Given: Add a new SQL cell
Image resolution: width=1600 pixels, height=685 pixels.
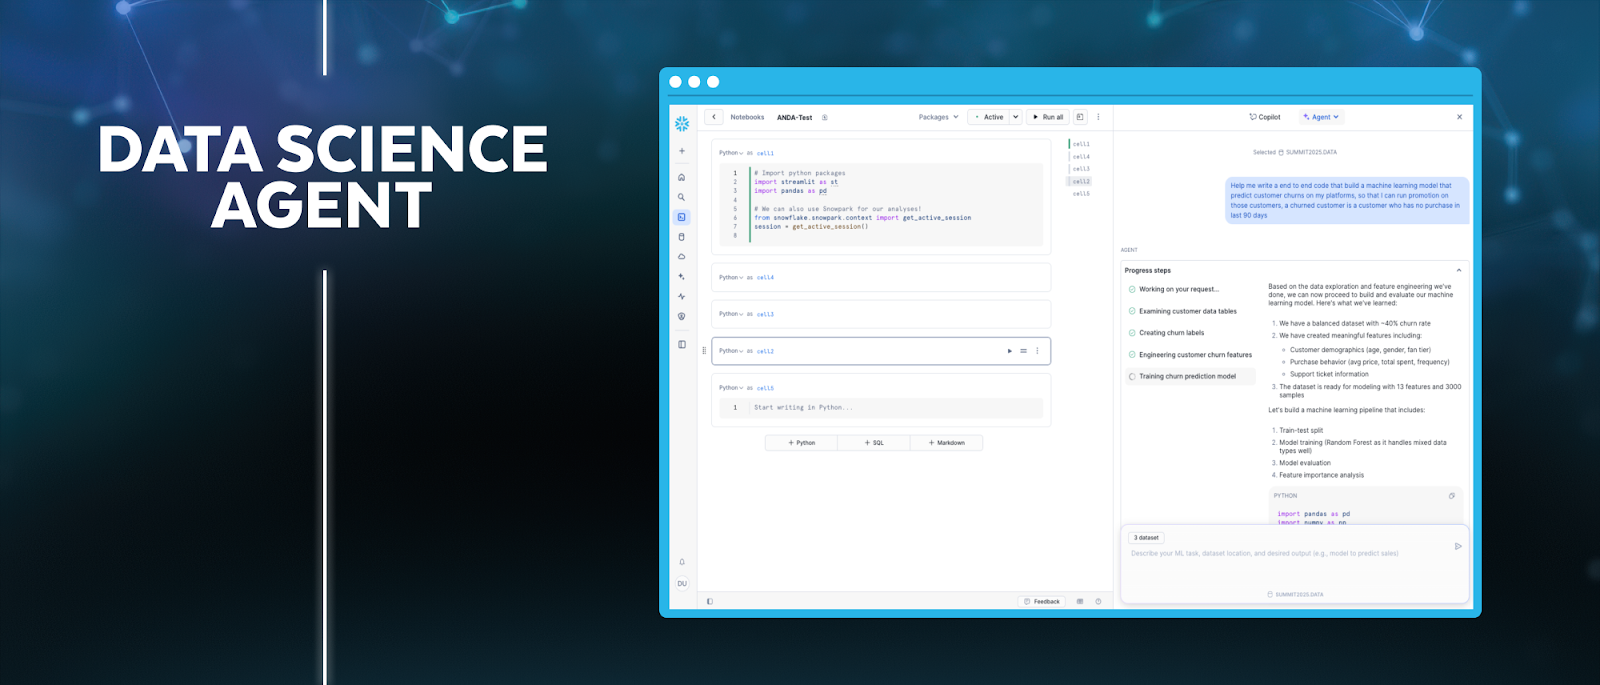Looking at the screenshot, I should click(874, 443).
